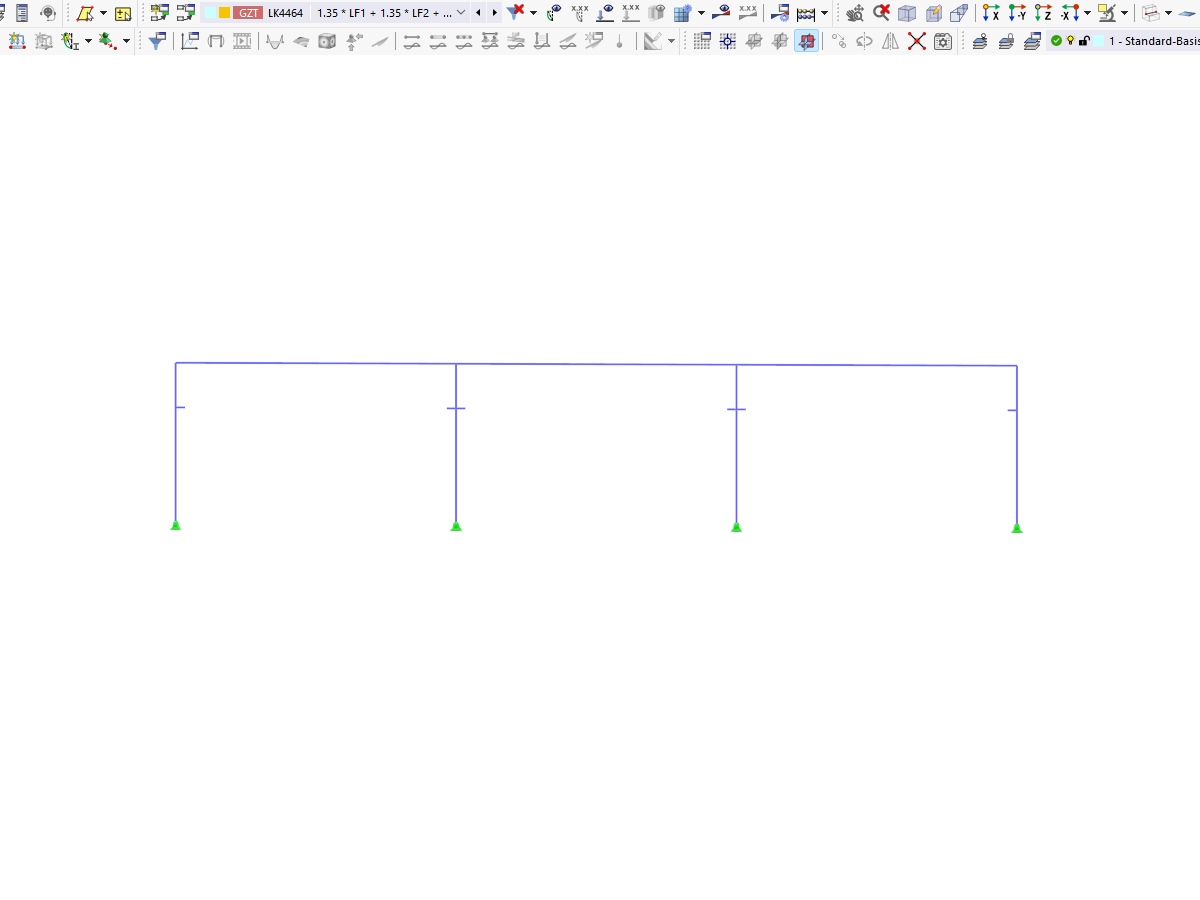Click the calendar gear settings icon
This screenshot has width=1200, height=900.
coord(943,41)
